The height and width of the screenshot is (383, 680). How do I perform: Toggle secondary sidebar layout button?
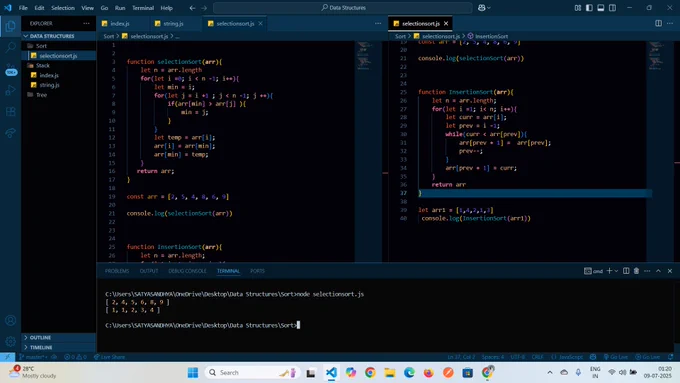click(x=612, y=8)
